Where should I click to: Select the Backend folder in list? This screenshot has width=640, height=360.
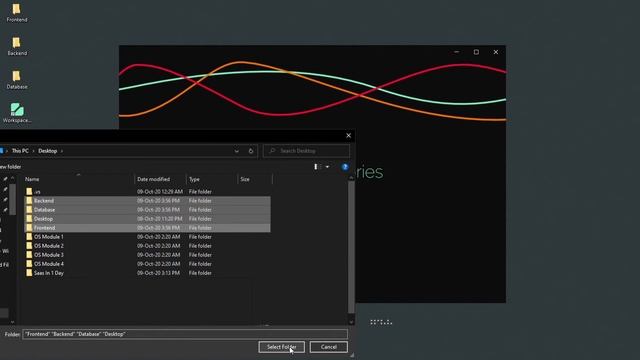pos(147,201)
